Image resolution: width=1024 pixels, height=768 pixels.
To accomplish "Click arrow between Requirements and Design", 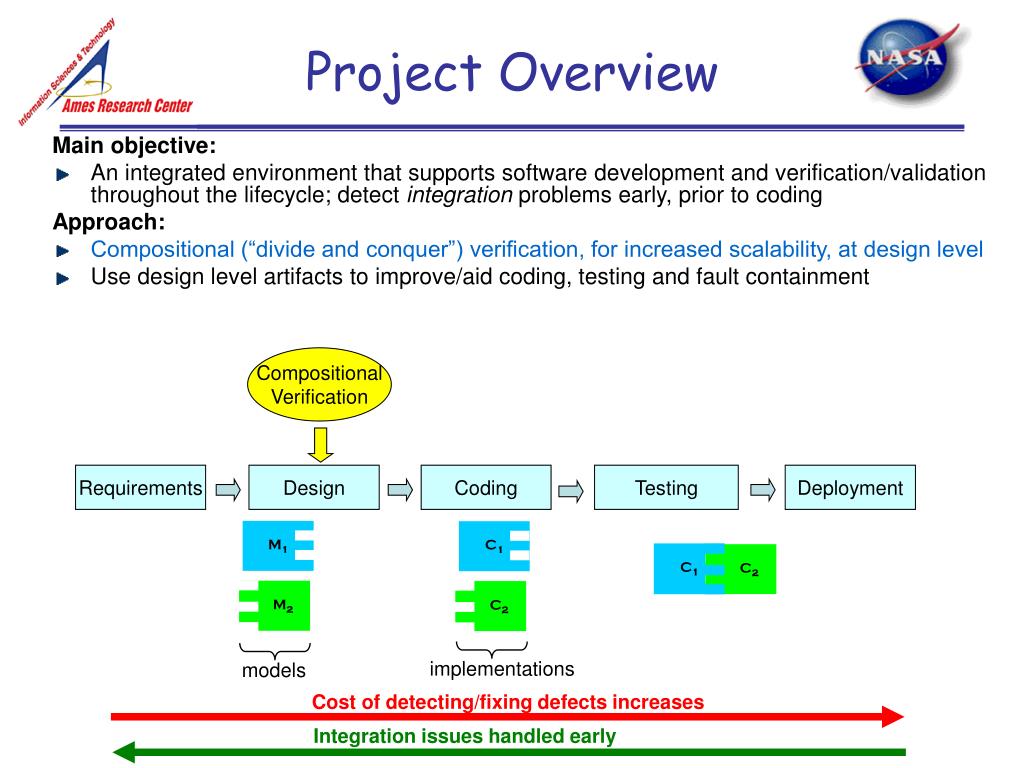I will coord(228,489).
